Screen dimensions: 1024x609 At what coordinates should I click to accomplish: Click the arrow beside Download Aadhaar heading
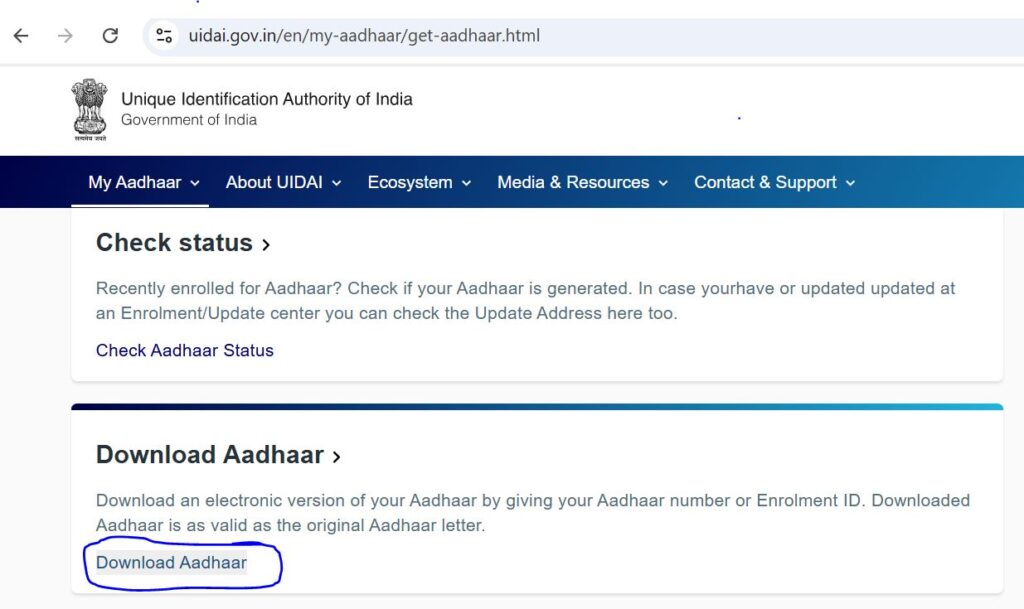[337, 457]
